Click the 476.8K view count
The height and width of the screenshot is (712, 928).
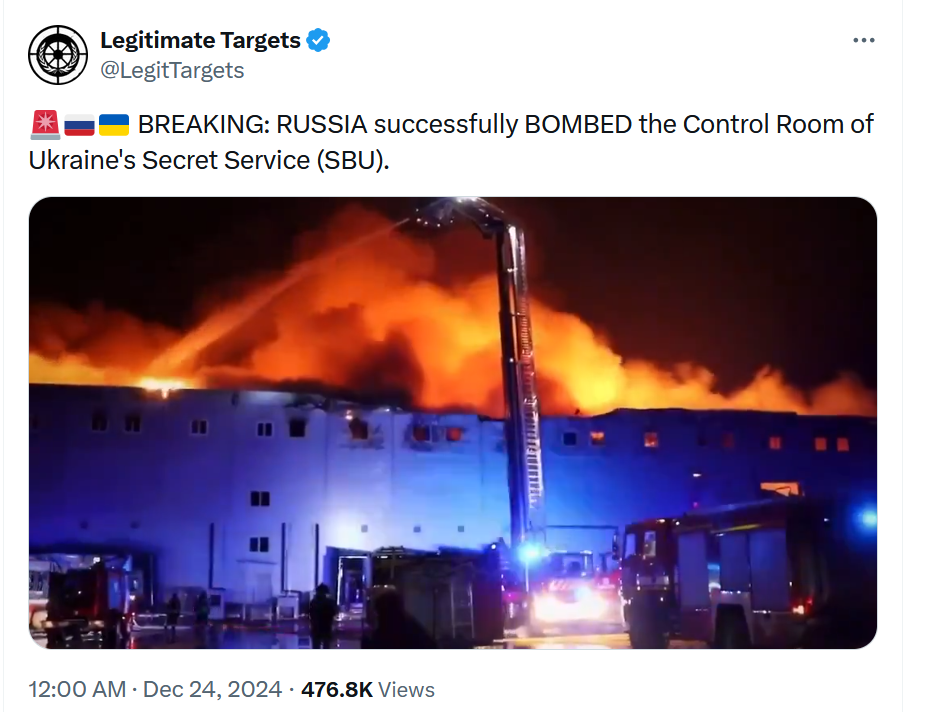(337, 690)
